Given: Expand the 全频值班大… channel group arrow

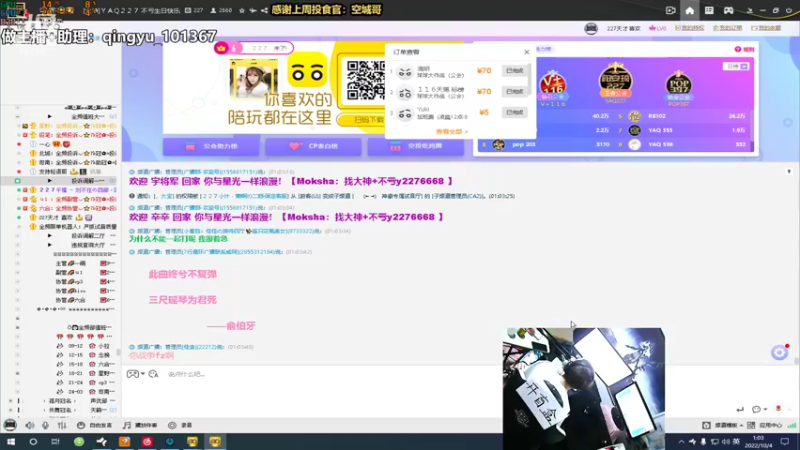Looking at the screenshot, I should pos(49,117).
